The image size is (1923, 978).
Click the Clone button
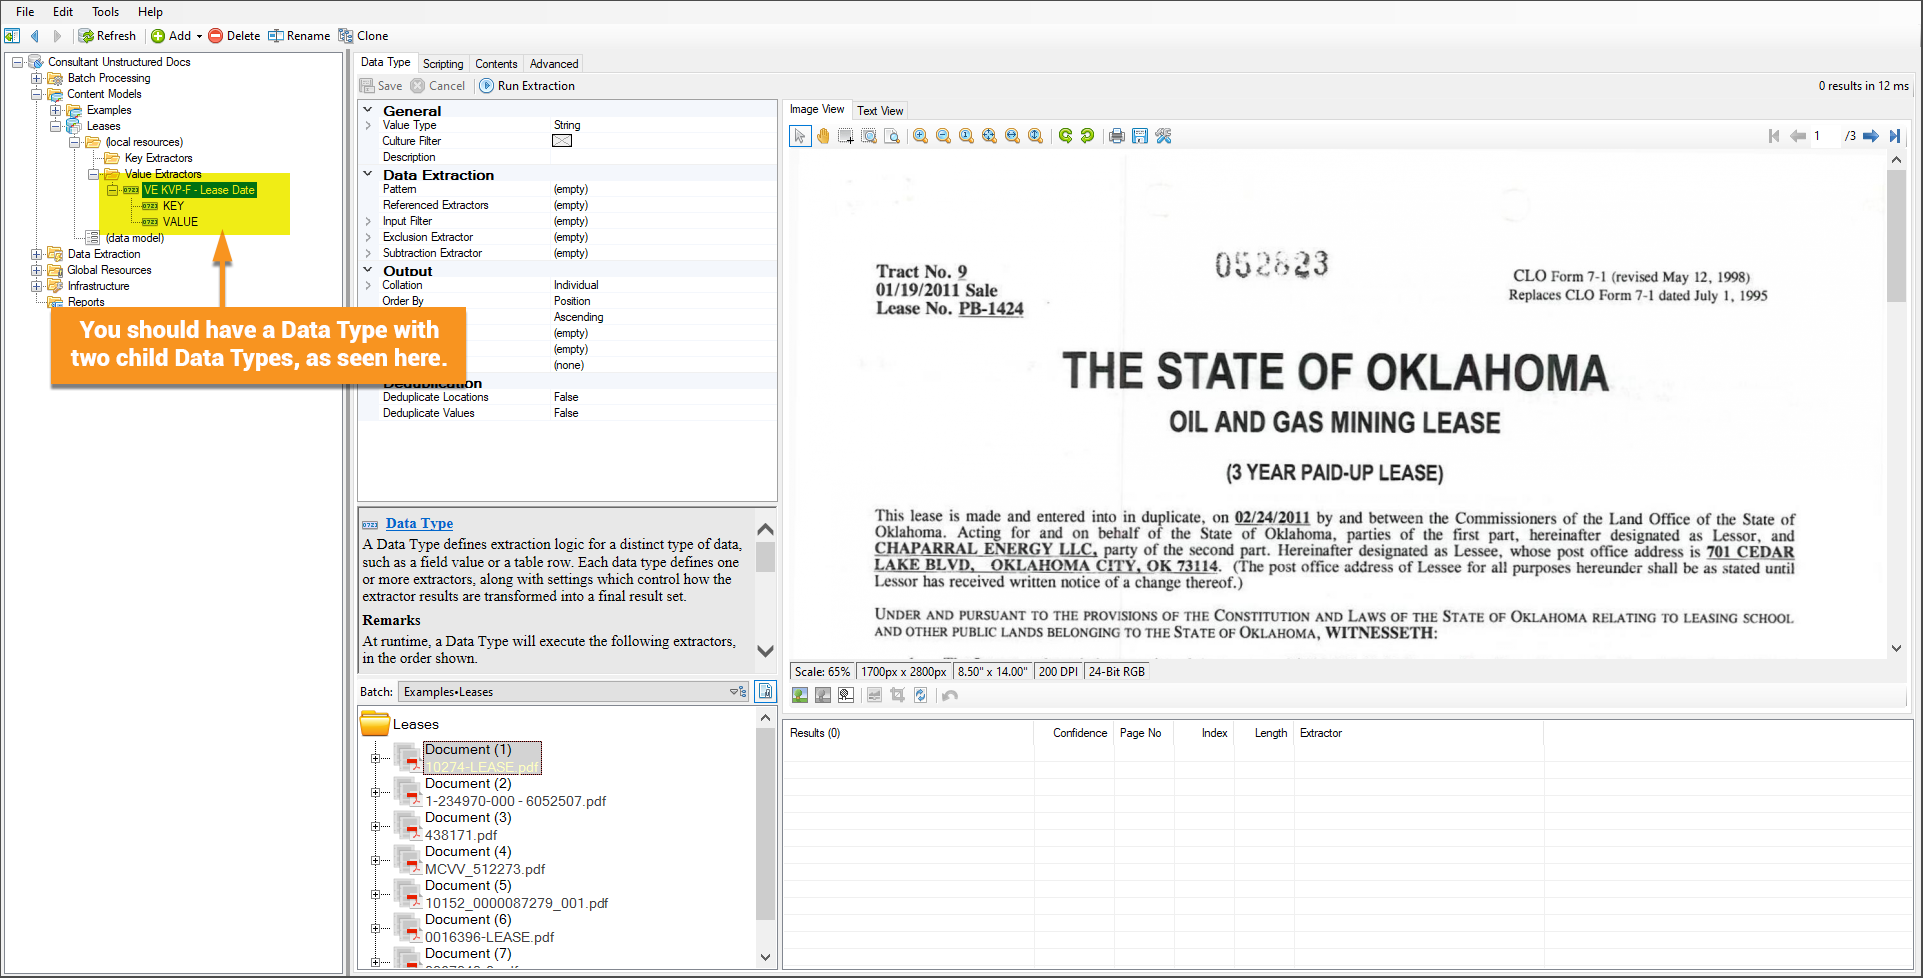pos(363,36)
